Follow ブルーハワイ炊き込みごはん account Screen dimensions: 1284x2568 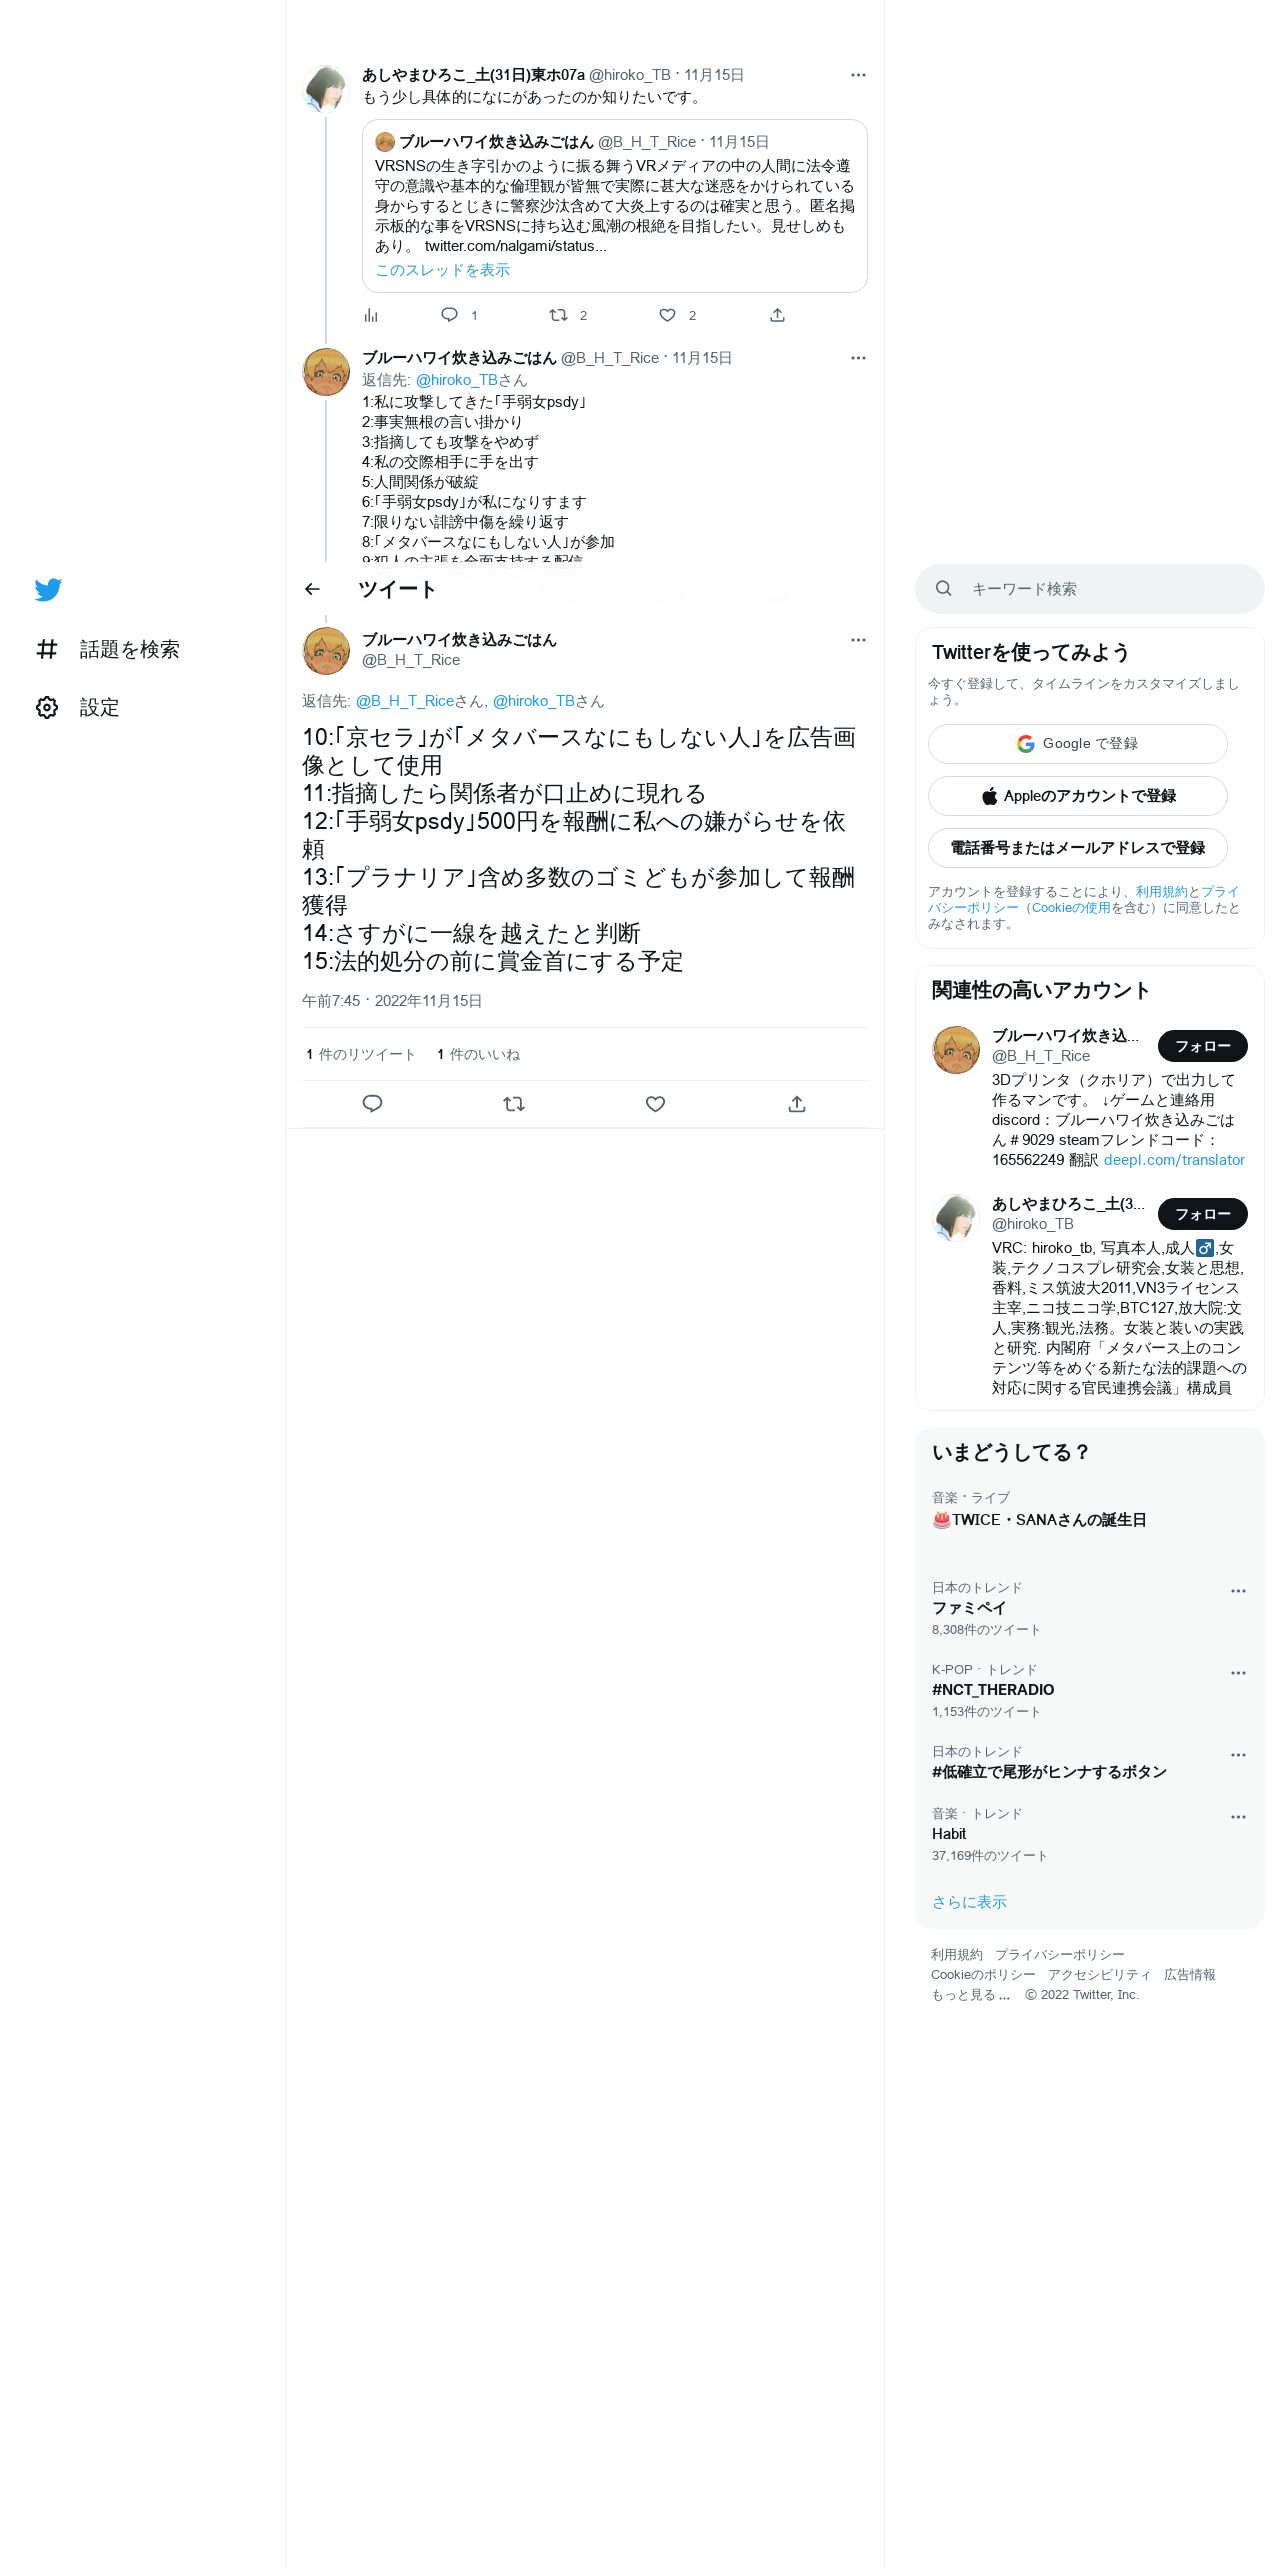[x=1202, y=1046]
